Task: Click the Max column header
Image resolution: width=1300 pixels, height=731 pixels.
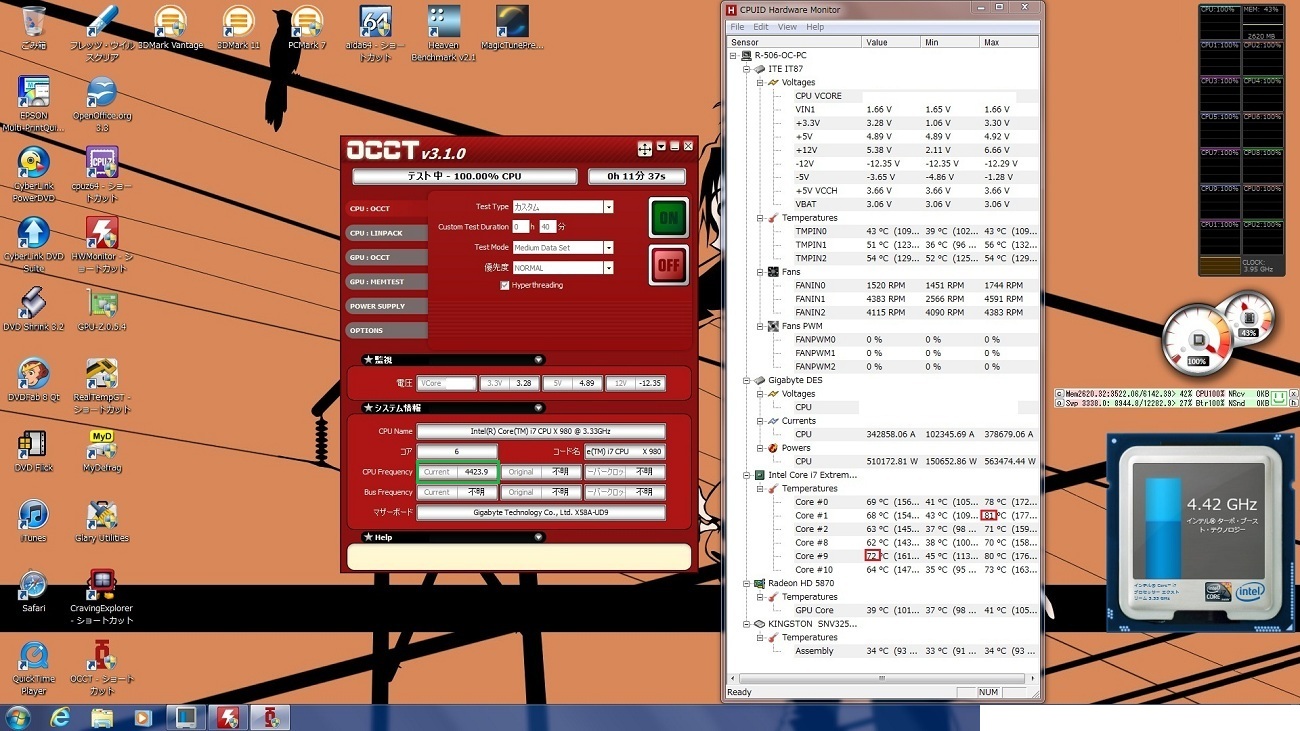Action: [x=1009, y=42]
